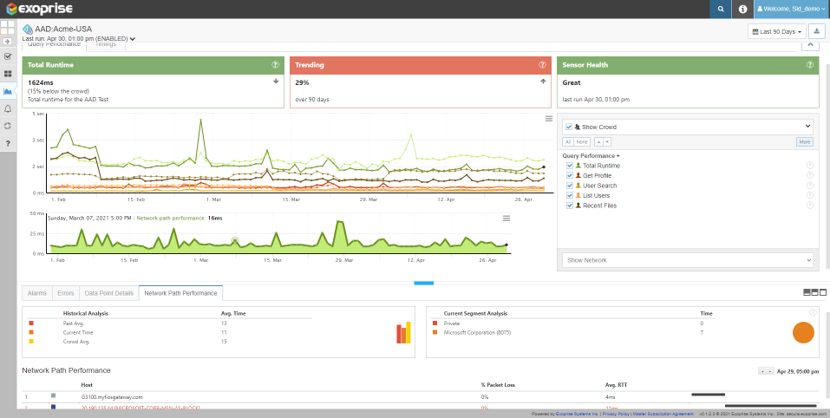Screen dimensions: 830x418
Task: Select the area chart icon in sidebar
Action: (7, 91)
